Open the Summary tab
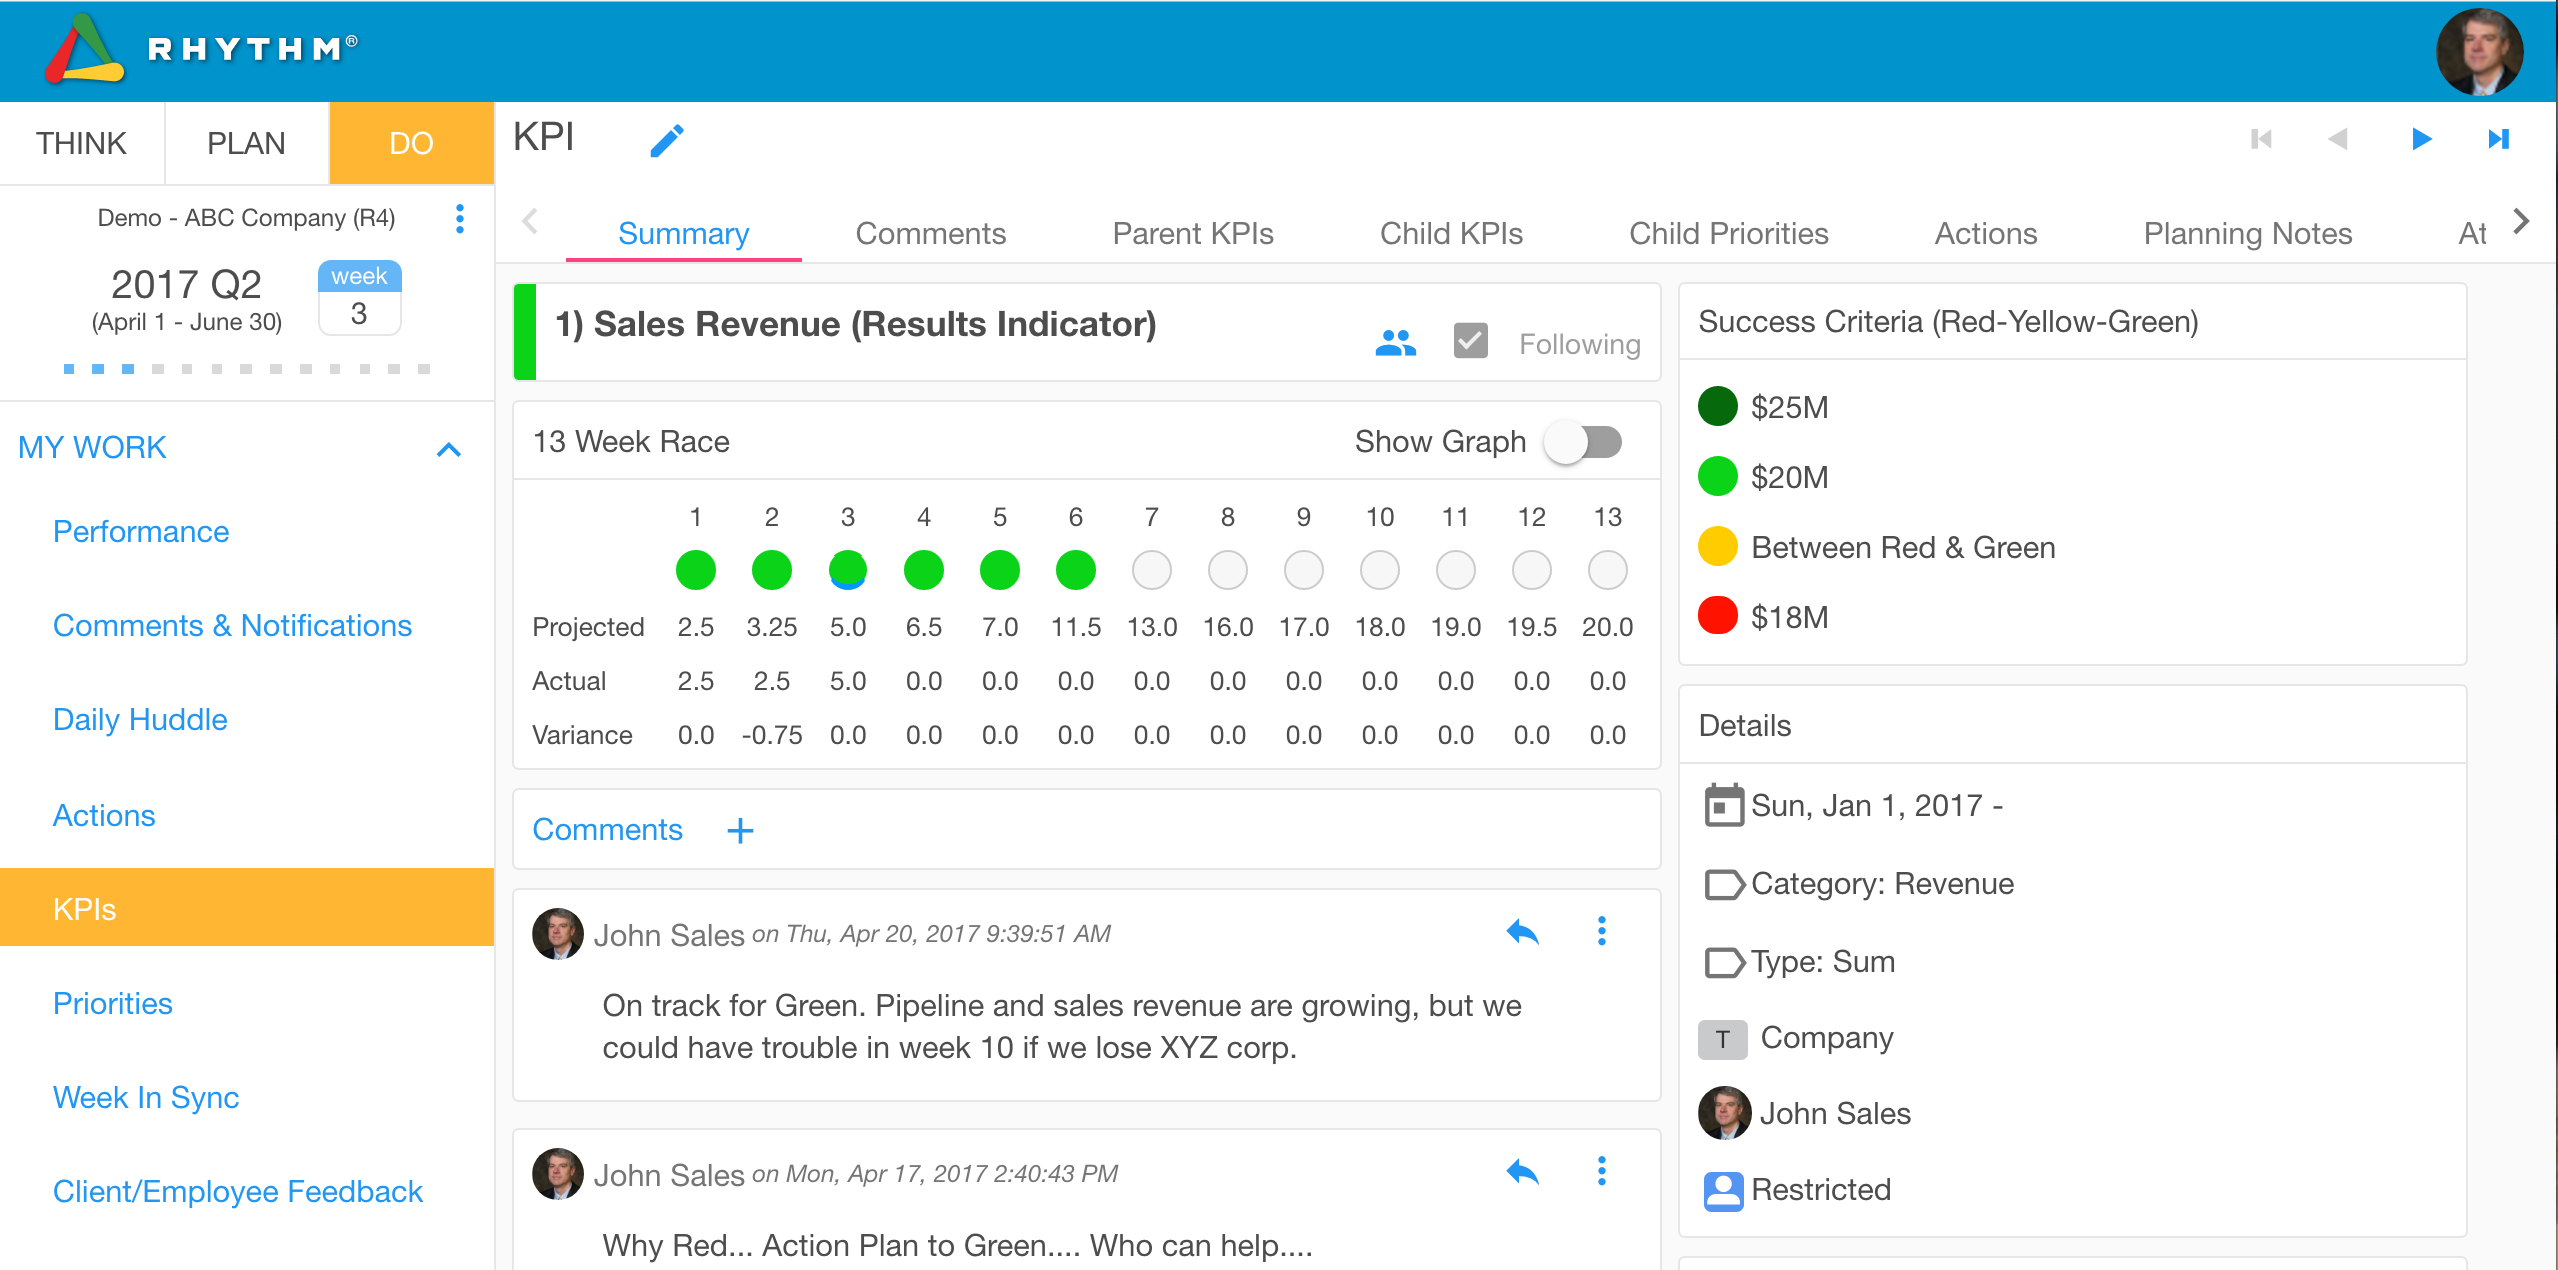 [683, 234]
